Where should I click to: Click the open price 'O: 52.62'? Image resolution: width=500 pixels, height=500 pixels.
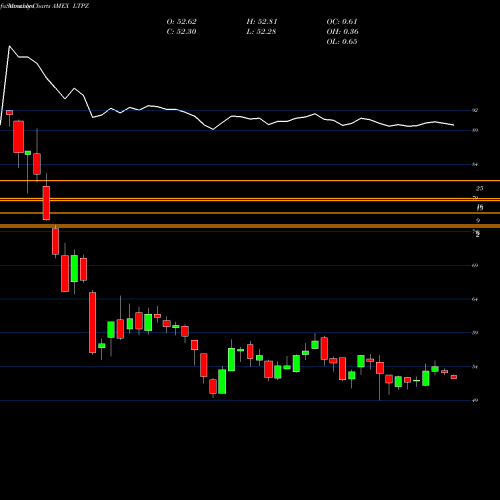coord(181,22)
